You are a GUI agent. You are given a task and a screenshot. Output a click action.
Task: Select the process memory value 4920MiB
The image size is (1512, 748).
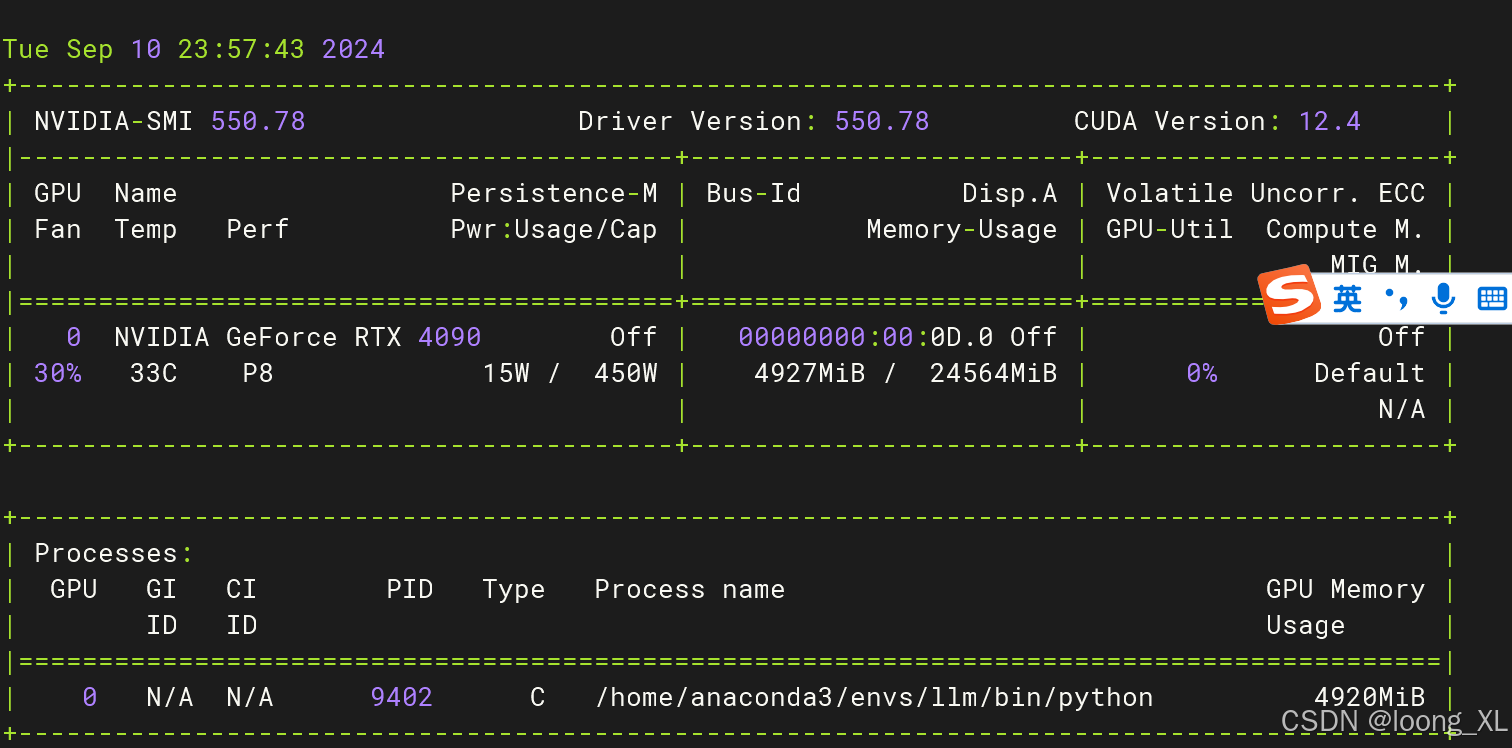1370,697
